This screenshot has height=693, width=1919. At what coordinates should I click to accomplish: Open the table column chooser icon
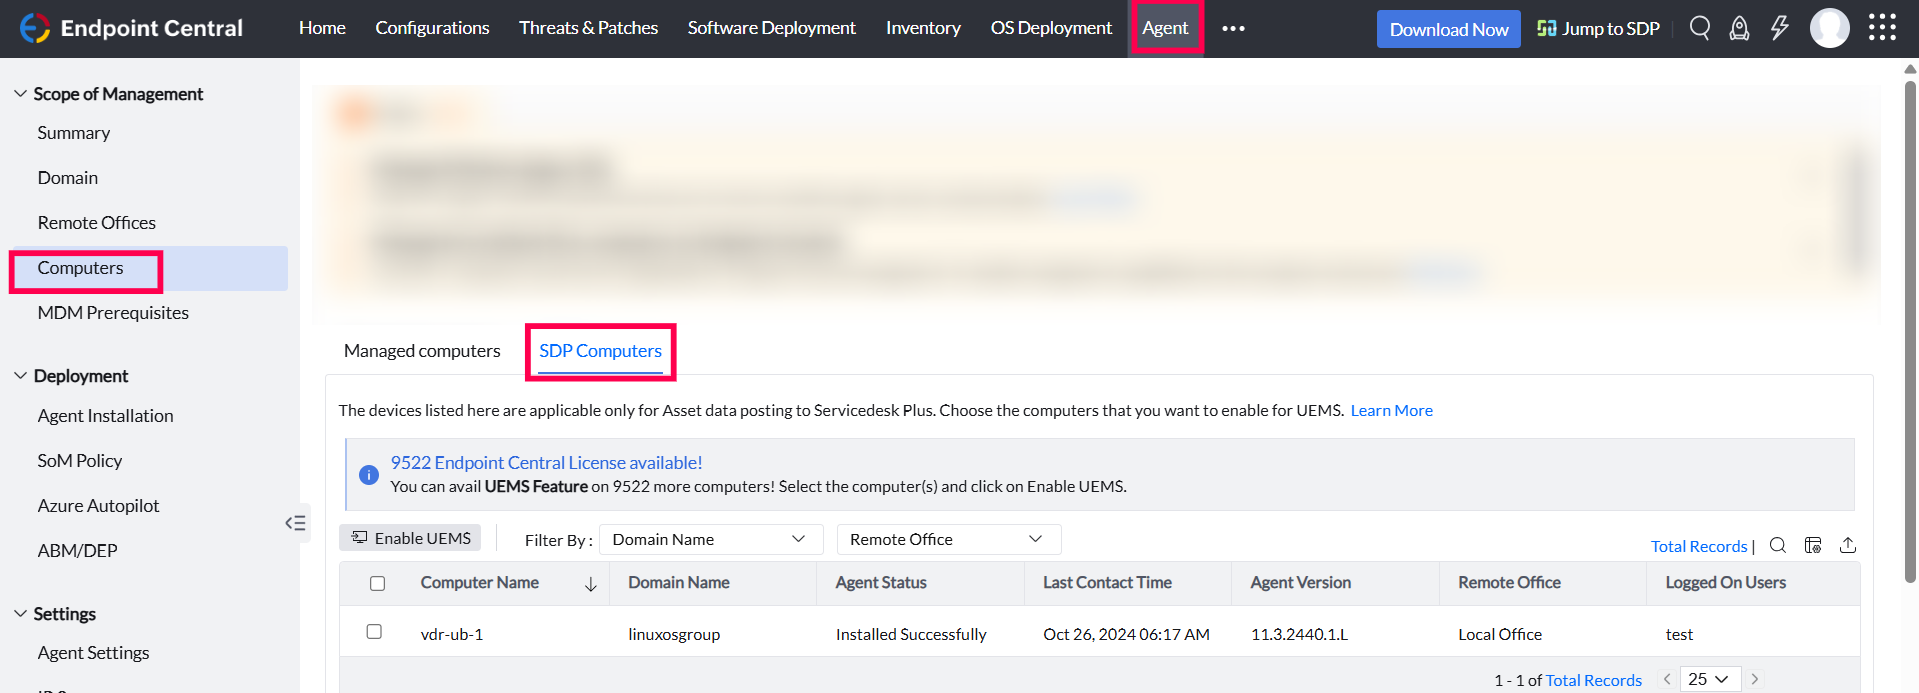(x=1813, y=545)
